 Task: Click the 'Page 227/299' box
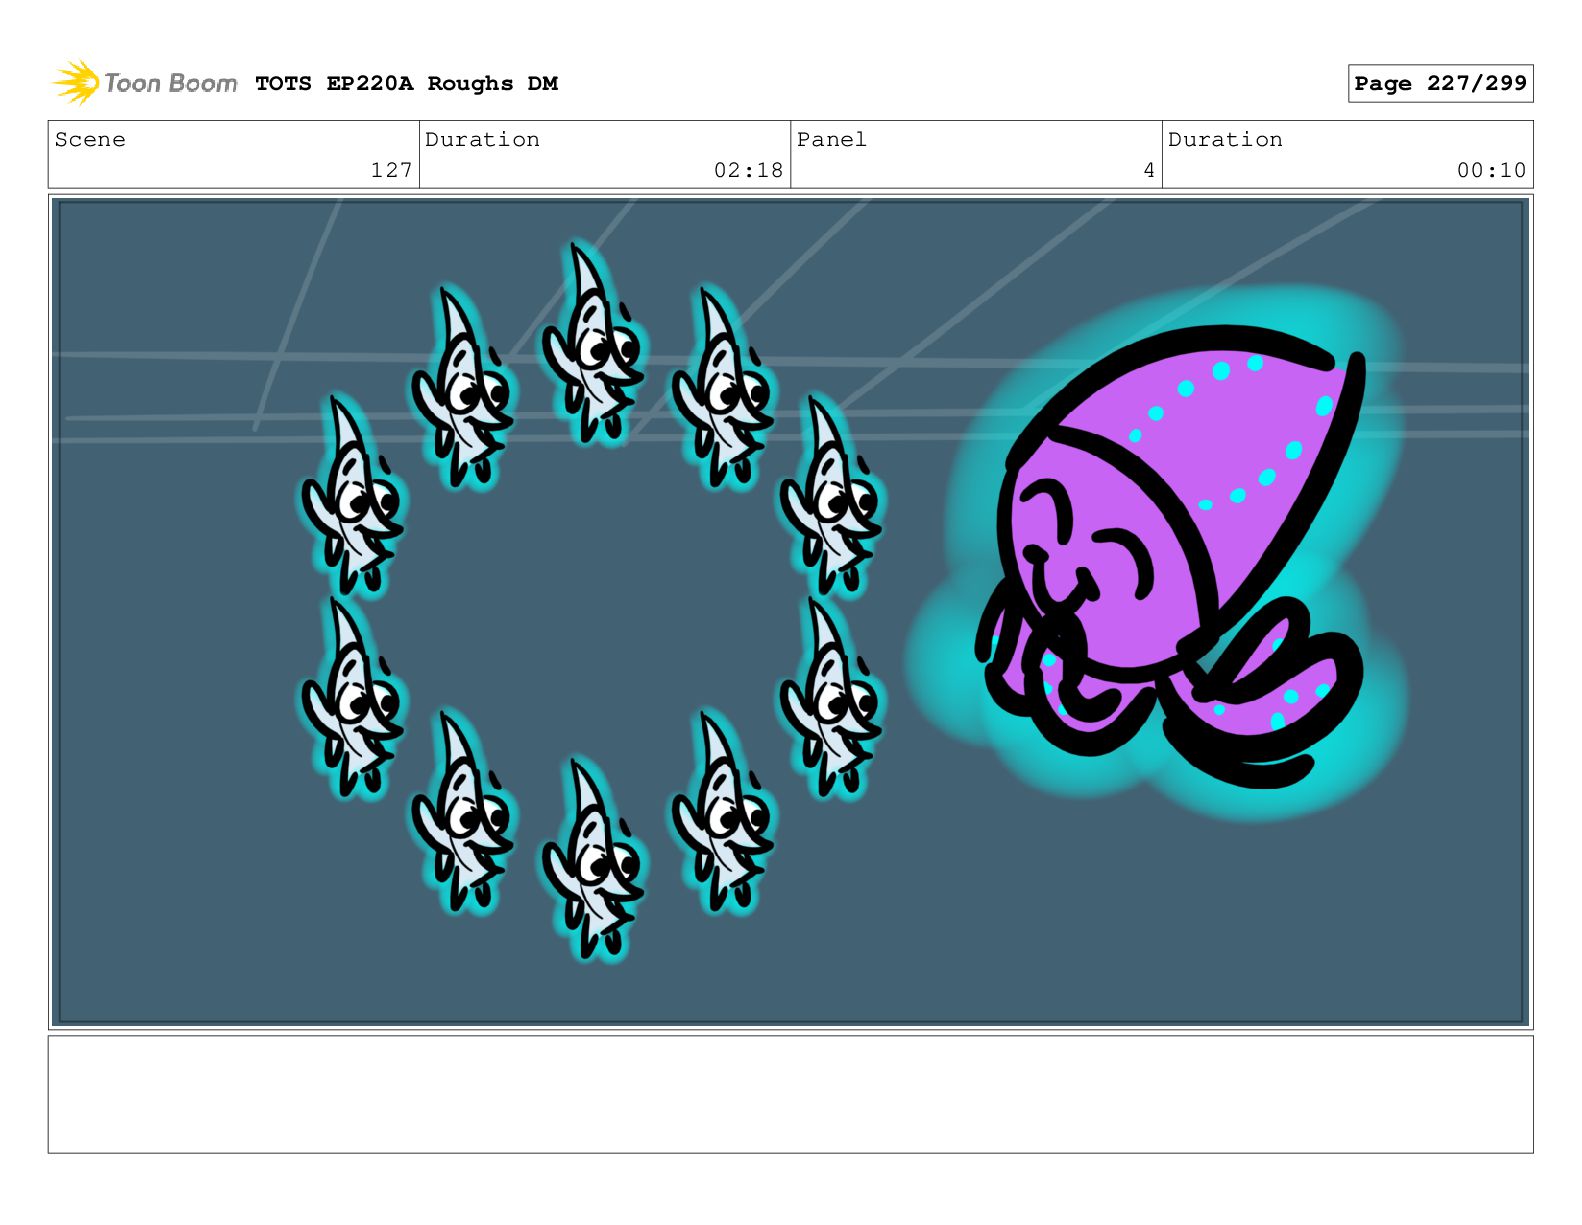(x=1440, y=84)
